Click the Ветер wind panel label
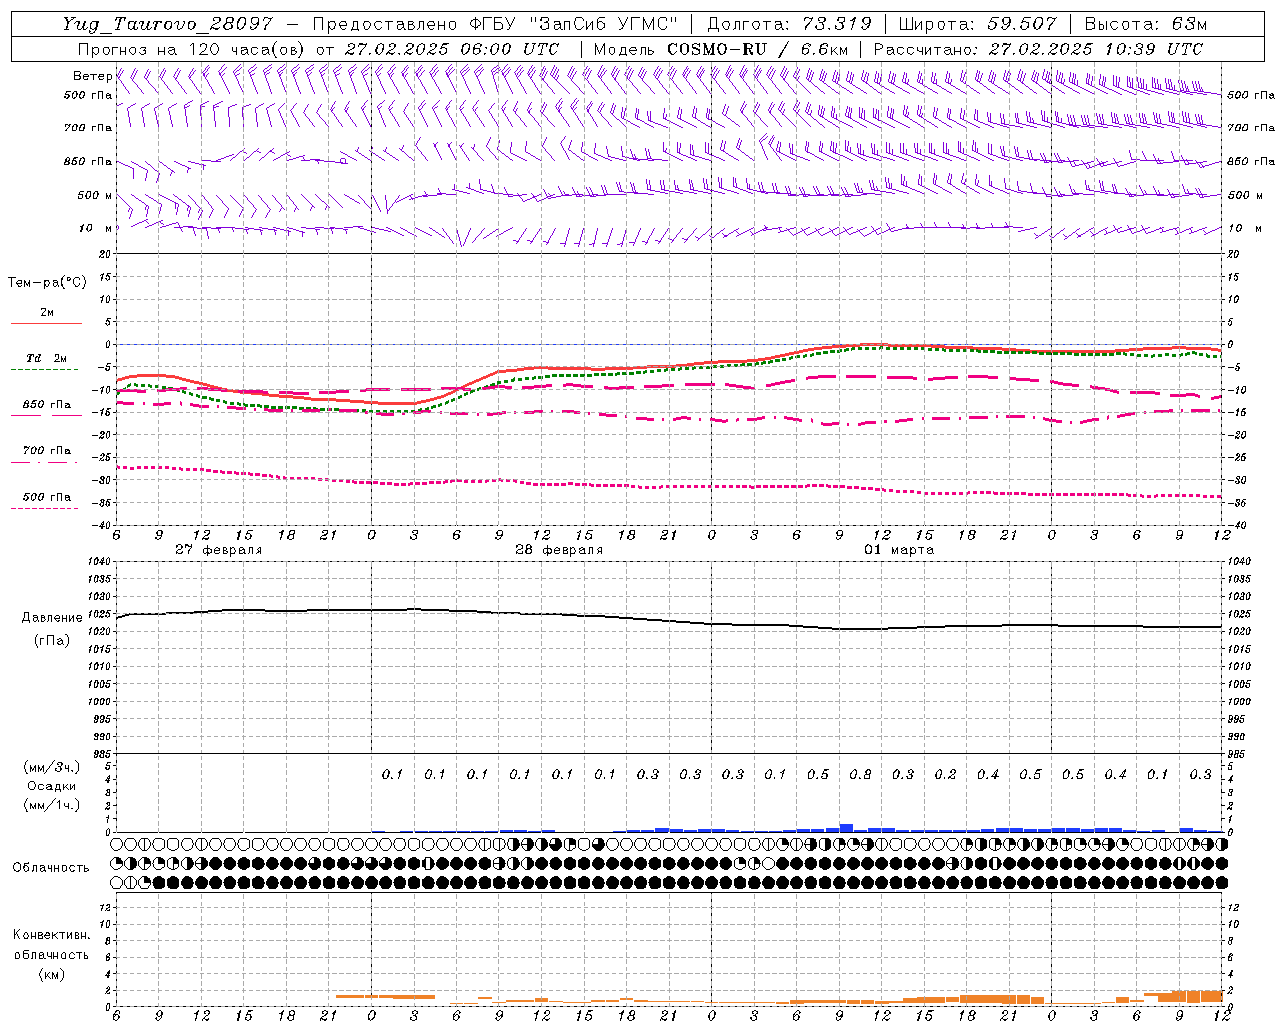This screenshot has width=1280, height=1024. pyautogui.click(x=92, y=76)
